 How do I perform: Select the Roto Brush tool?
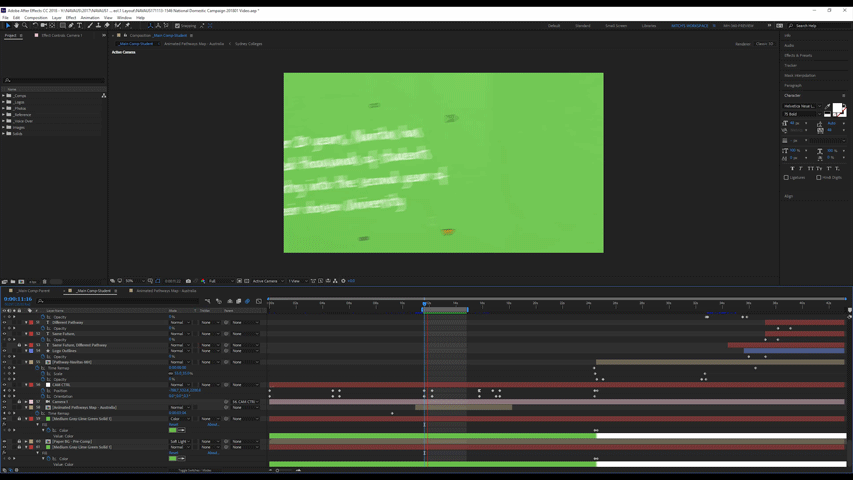[118, 26]
